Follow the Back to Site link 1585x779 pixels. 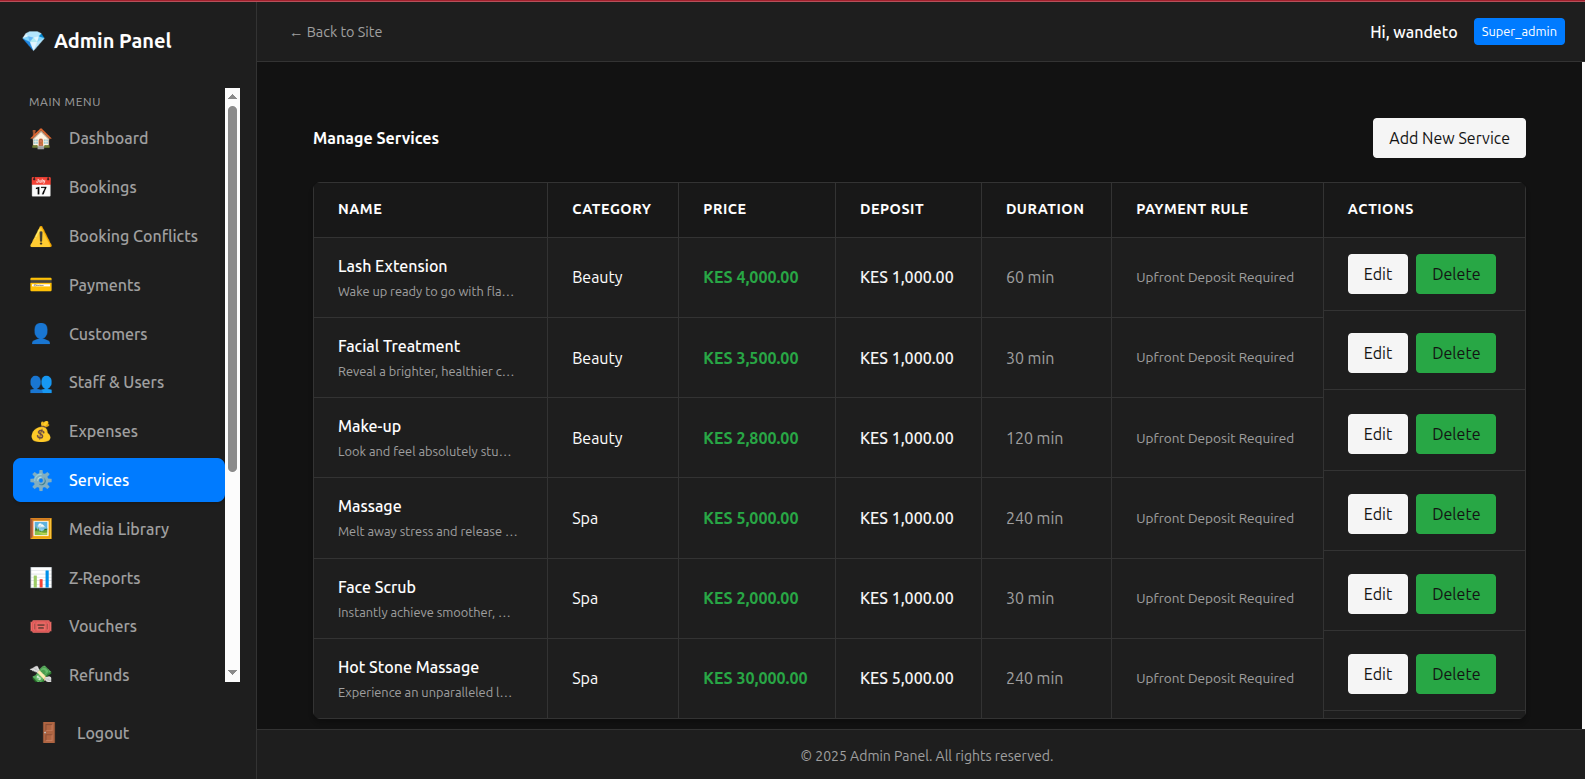(x=336, y=32)
